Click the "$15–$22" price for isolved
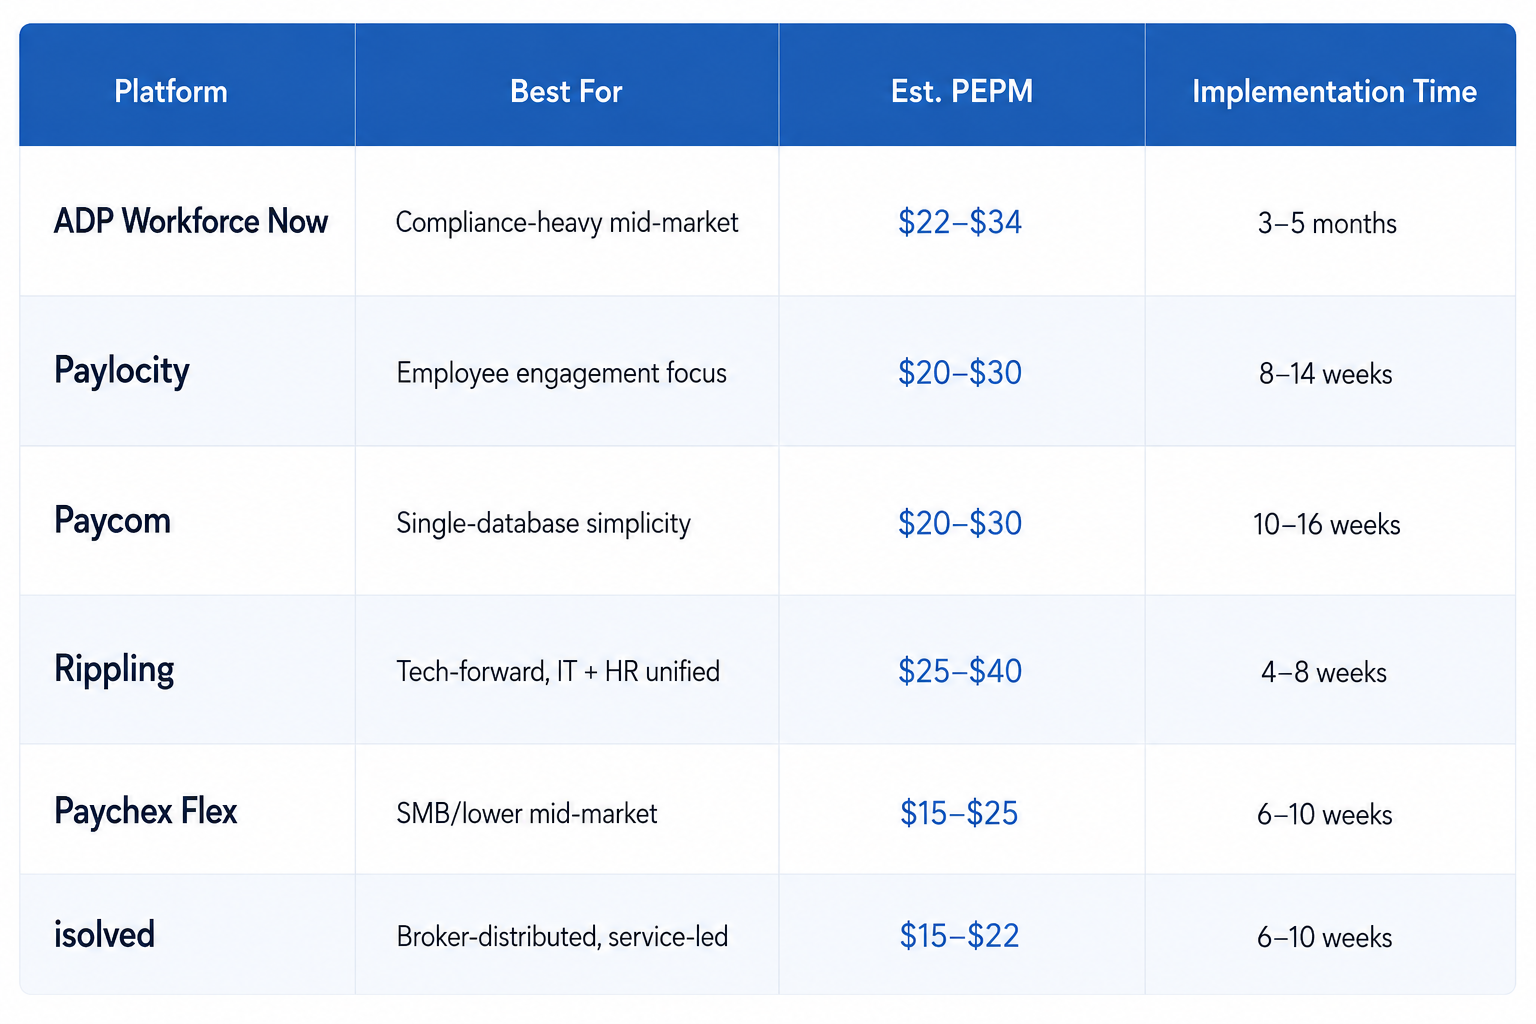This screenshot has height=1024, width=1536. click(x=959, y=936)
